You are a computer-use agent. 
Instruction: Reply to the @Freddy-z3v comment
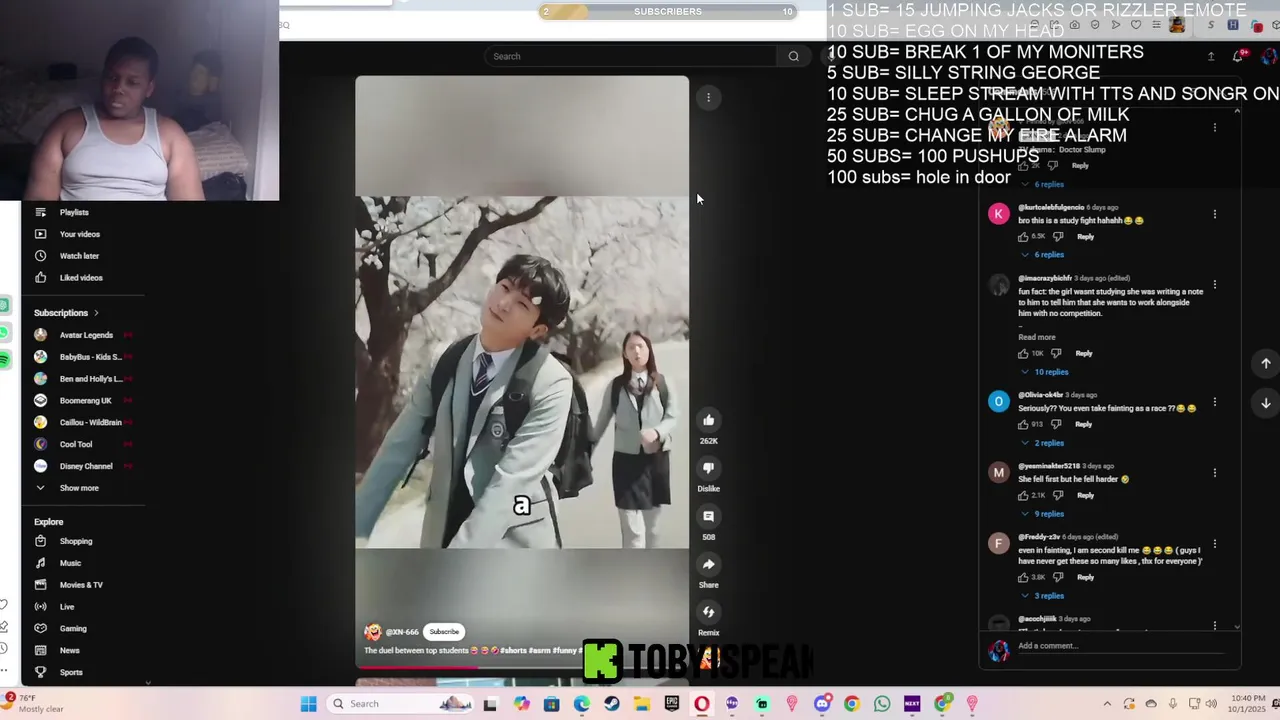click(x=1085, y=577)
